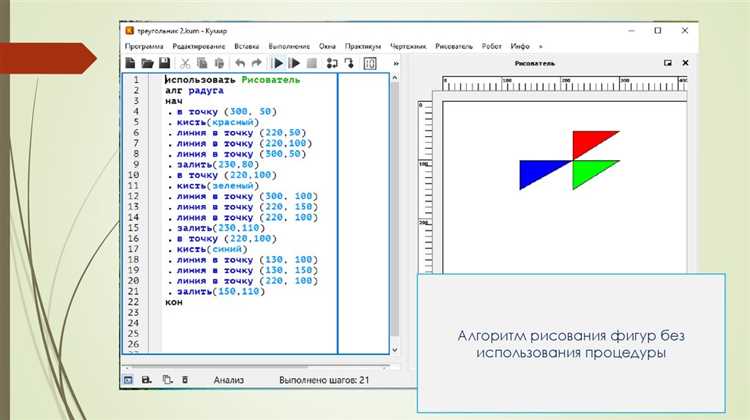Viewport: 750px width, 420px height.
Task: Click the 'кисть(красный)' code line
Action: (x=218, y=122)
